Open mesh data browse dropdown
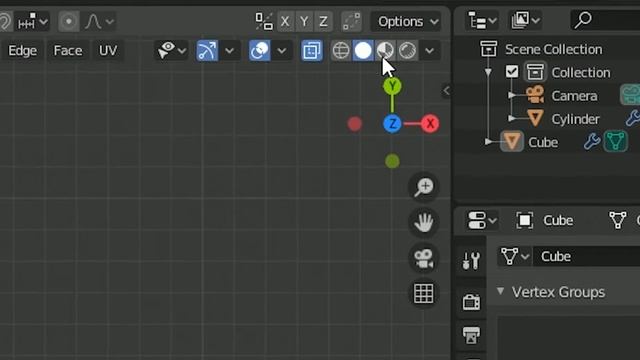 (515, 256)
